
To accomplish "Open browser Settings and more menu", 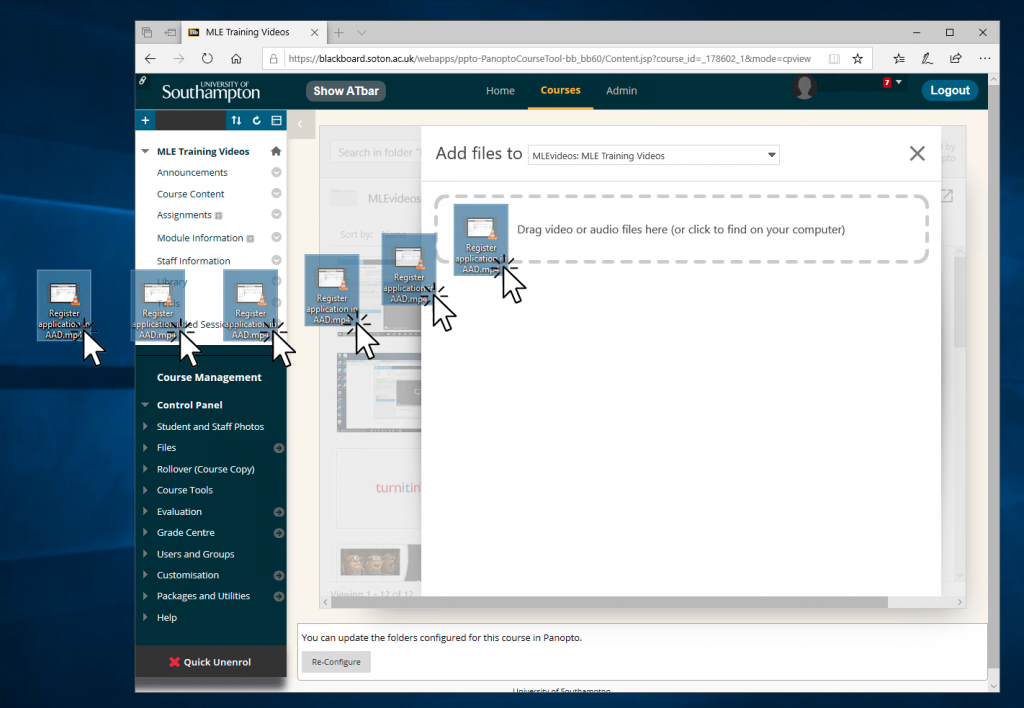I will point(985,59).
